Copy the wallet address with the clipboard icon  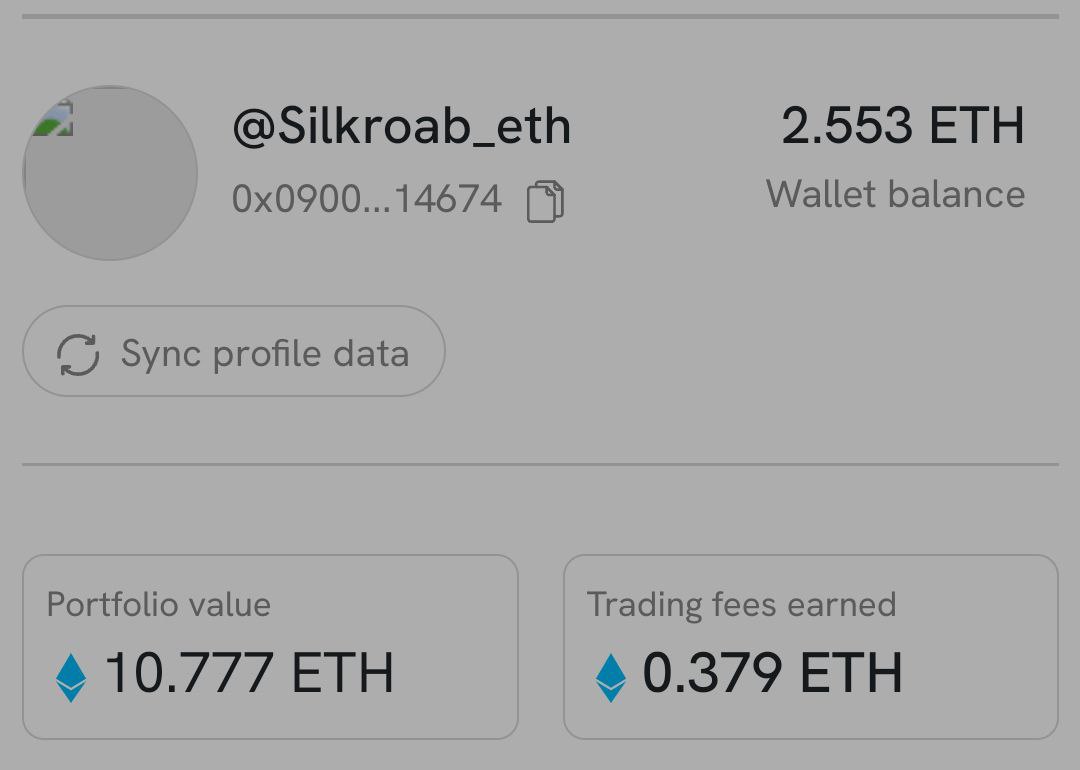coord(546,201)
